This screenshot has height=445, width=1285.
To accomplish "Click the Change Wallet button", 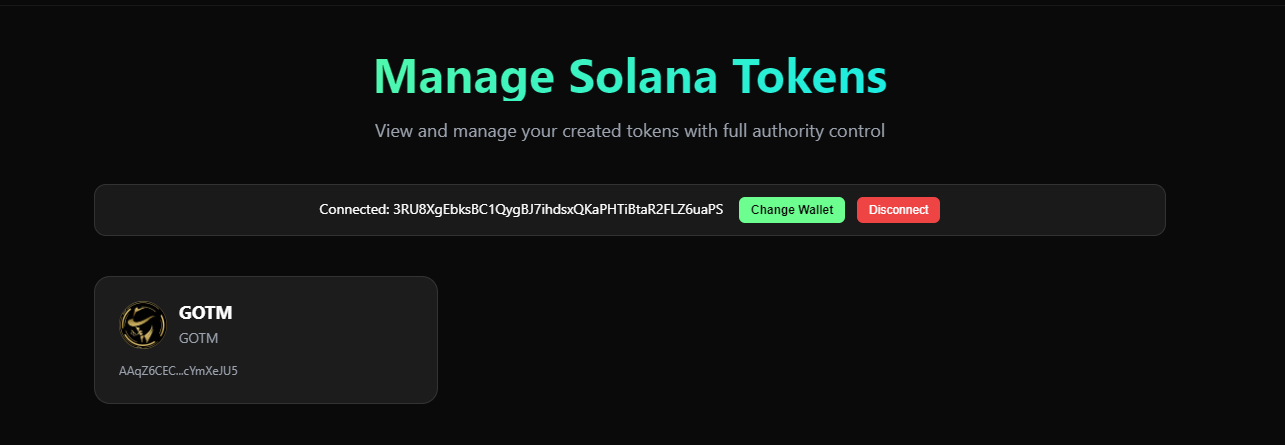I will (x=791, y=210).
